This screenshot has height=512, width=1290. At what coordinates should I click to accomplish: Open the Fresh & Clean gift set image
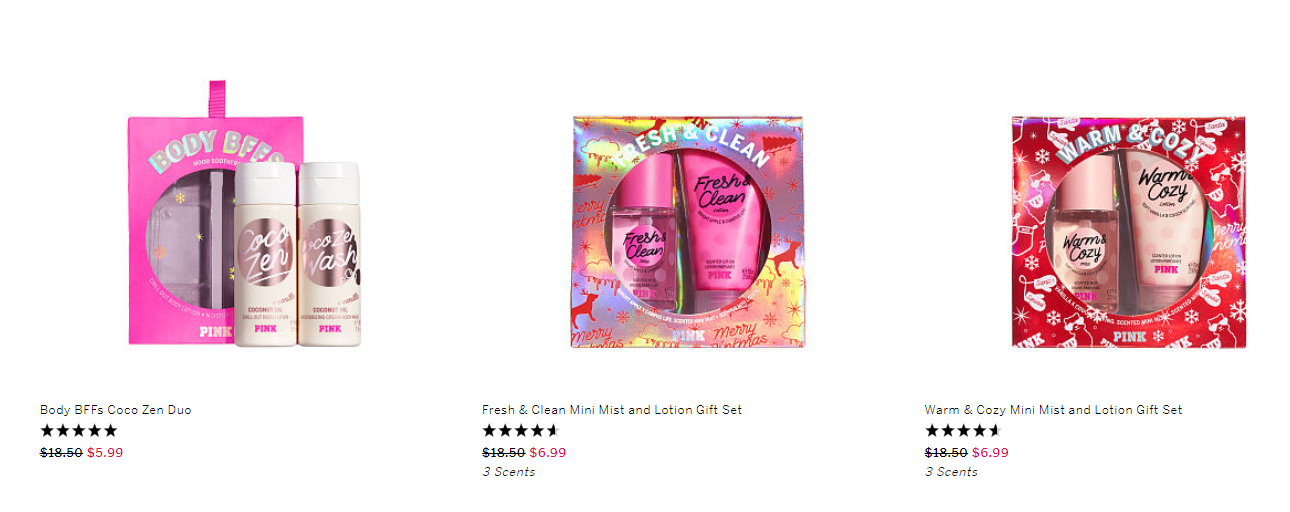[x=687, y=232]
